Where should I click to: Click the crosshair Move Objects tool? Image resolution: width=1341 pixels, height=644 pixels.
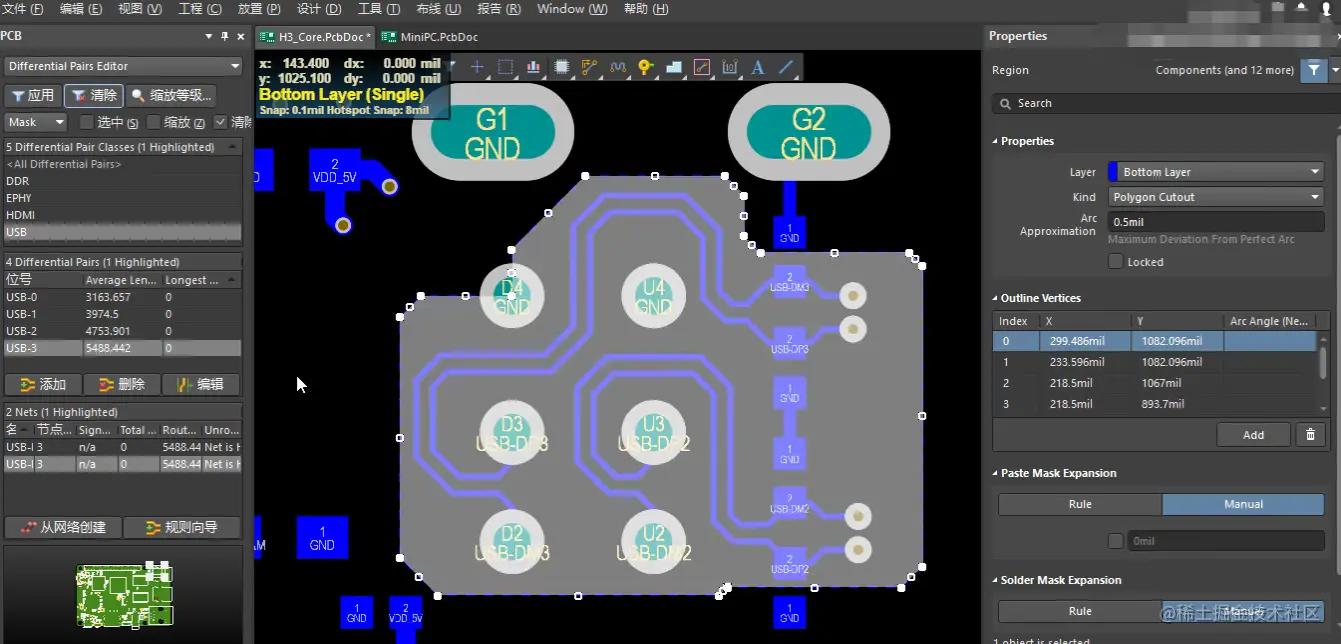[477, 67]
